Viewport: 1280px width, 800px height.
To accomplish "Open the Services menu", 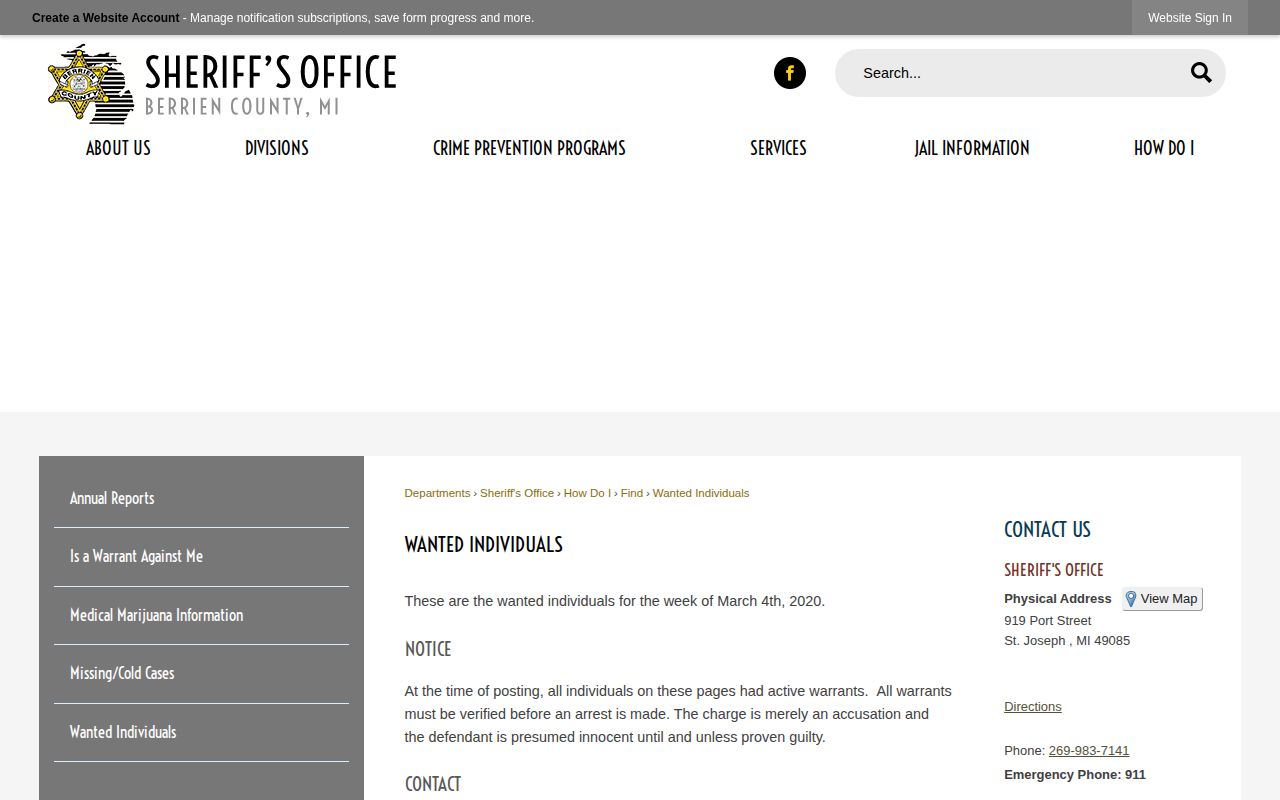I will tap(778, 148).
